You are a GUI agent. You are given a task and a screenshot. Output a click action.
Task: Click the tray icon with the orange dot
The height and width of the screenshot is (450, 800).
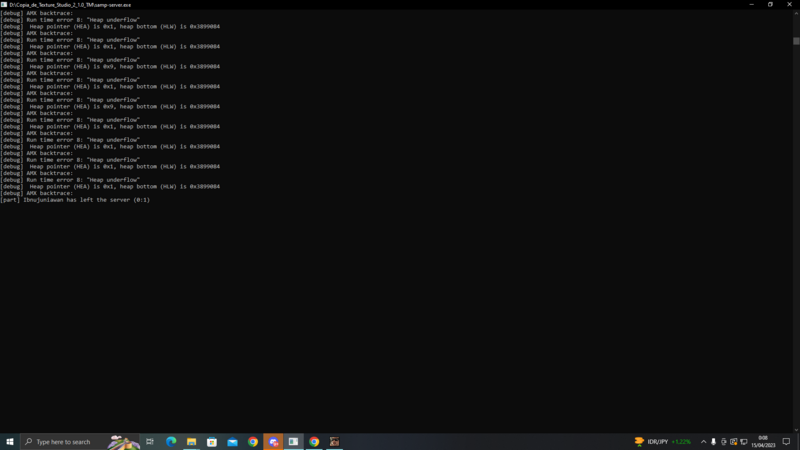pyautogui.click(x=734, y=442)
